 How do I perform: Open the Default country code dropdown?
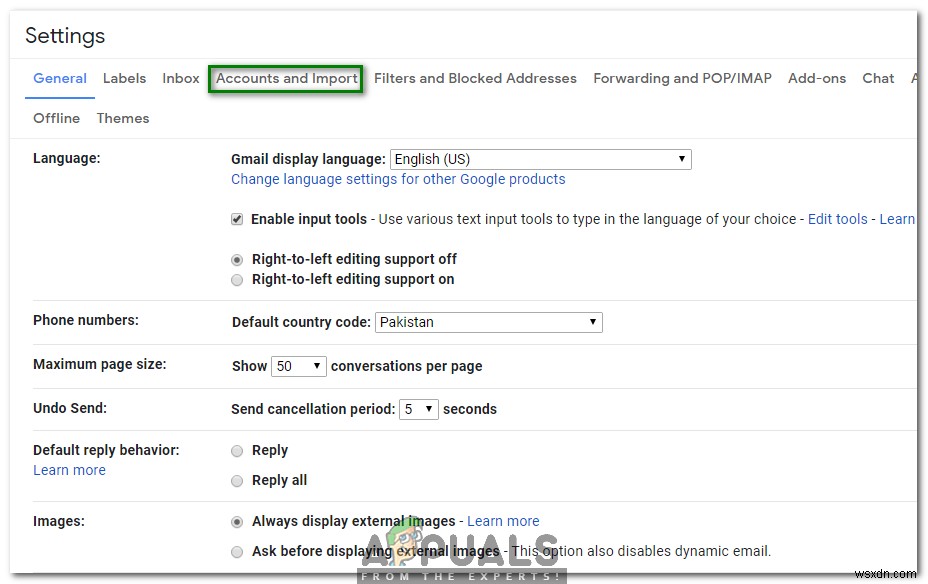pos(488,322)
